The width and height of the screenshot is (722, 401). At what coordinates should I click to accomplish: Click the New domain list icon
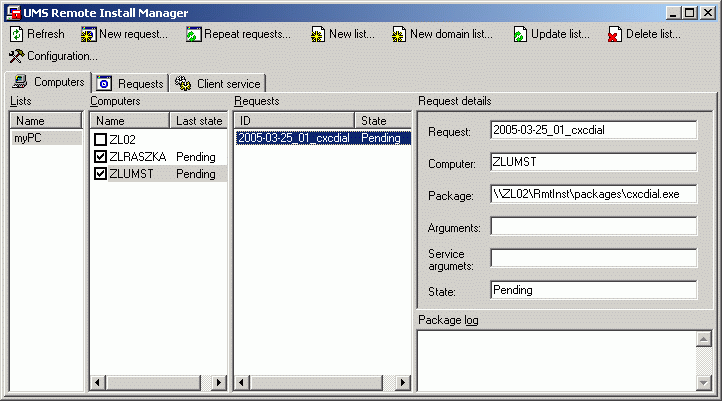point(399,35)
